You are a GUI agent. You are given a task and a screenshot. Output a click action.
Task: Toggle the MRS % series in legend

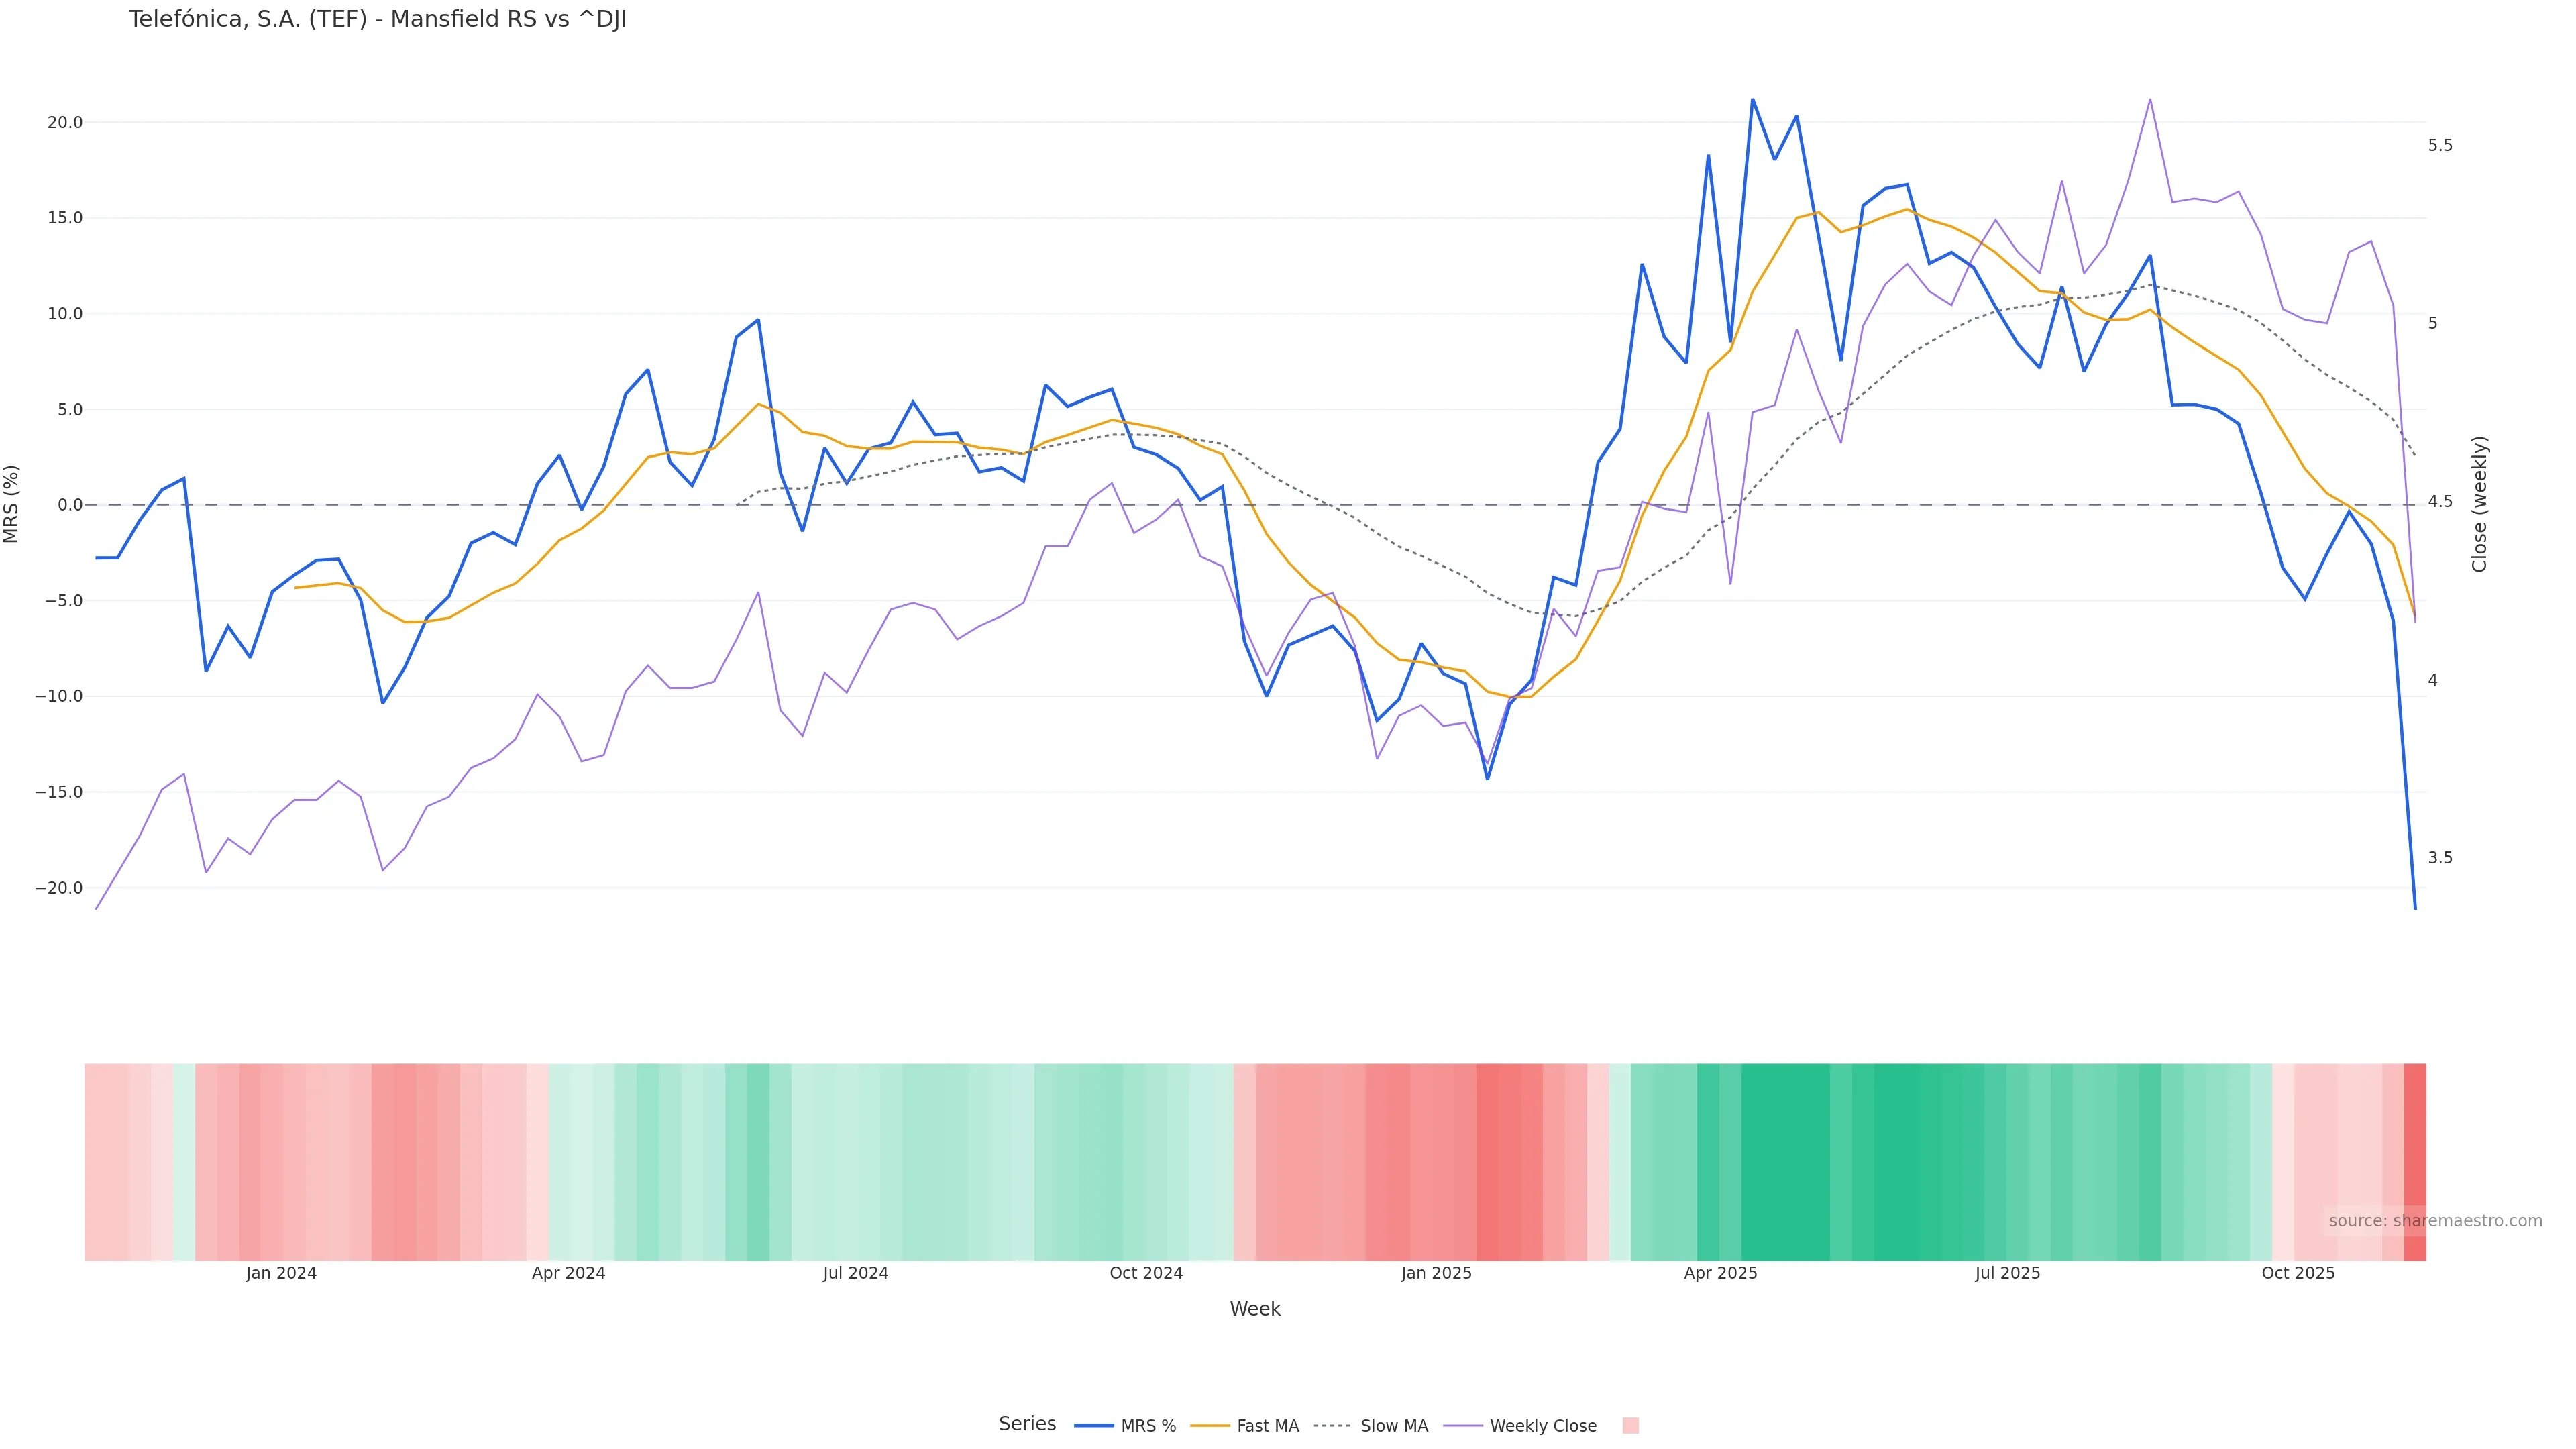click(1126, 1426)
